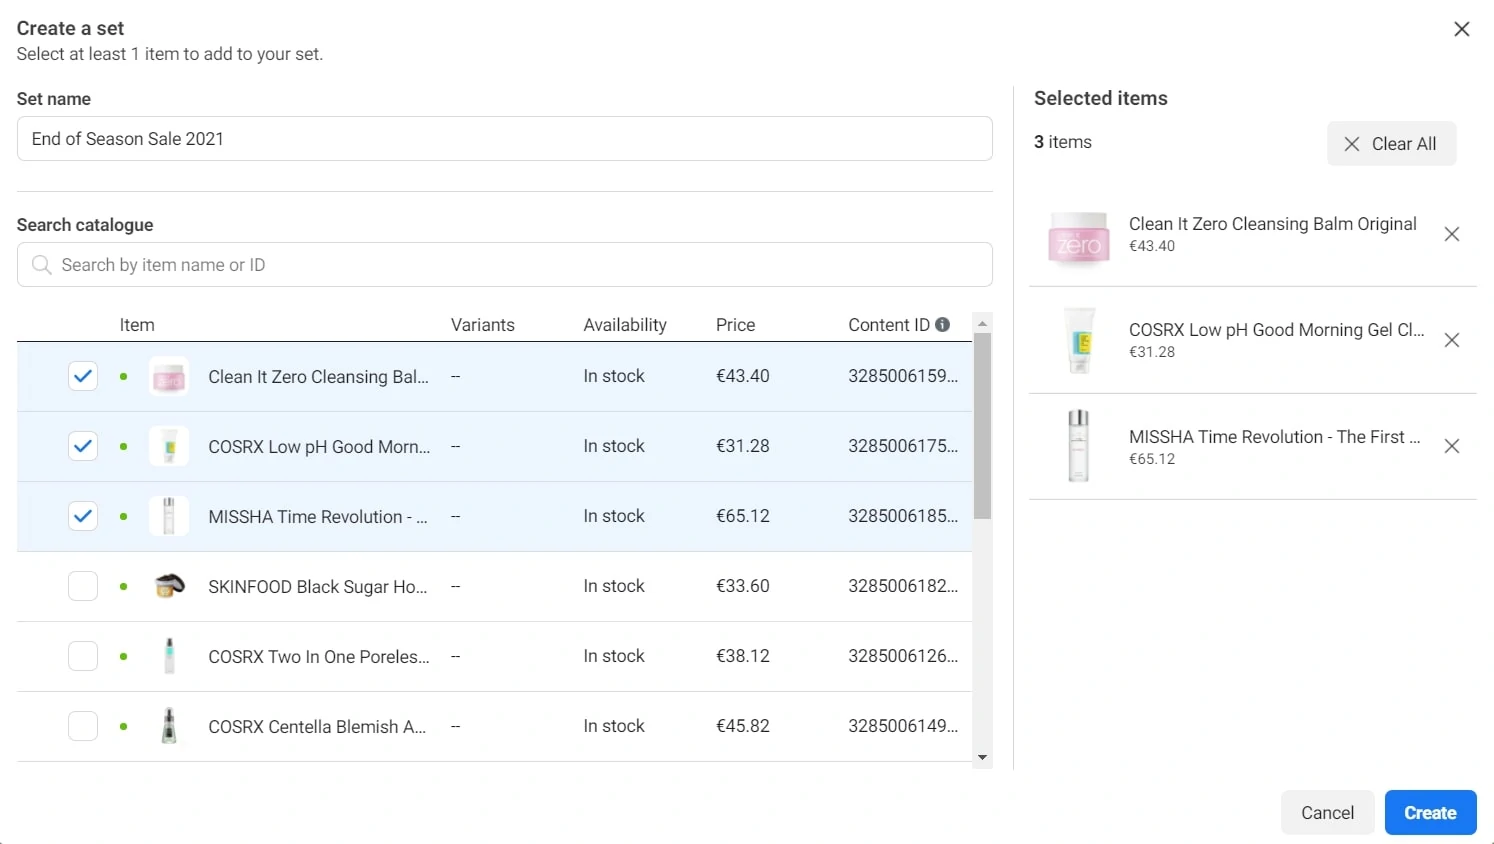Select the SKINFOOD Black Sugar checkbox

pos(83,586)
